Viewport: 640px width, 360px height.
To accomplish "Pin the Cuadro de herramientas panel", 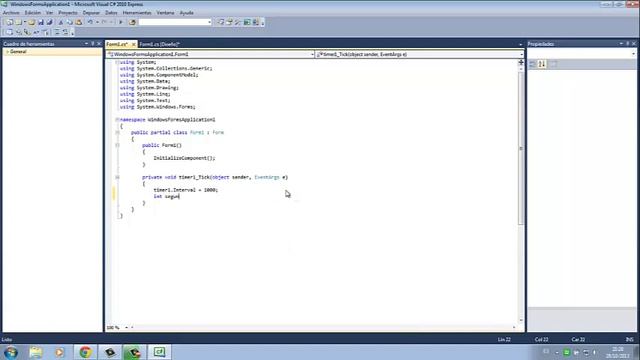I will pos(93,44).
